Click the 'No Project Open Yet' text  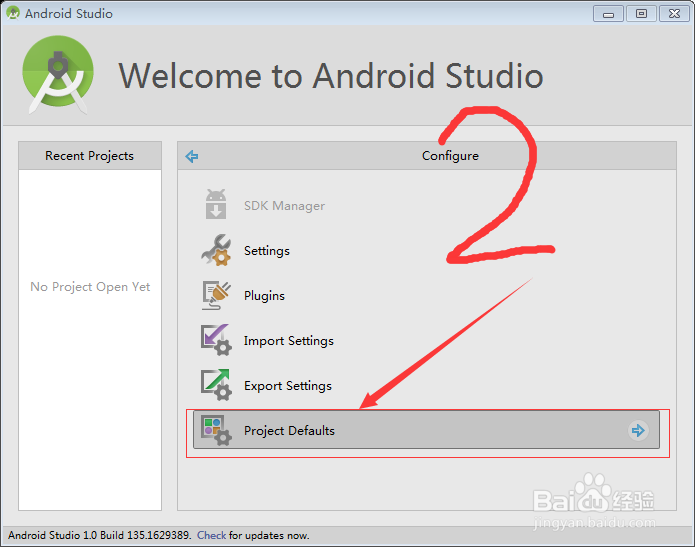click(x=90, y=287)
